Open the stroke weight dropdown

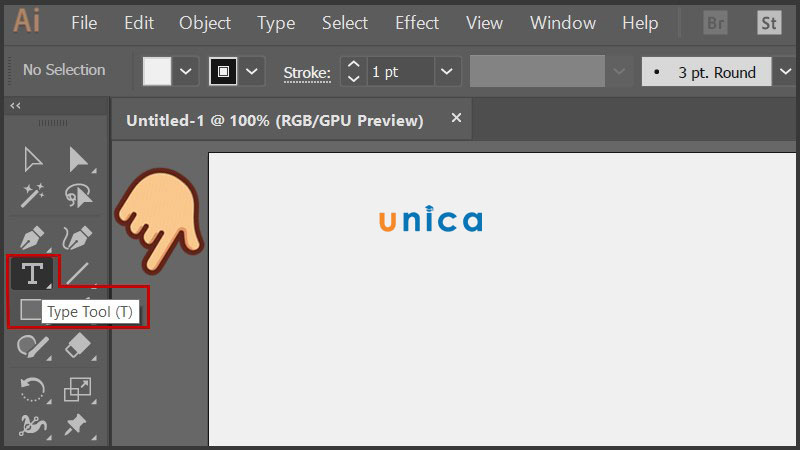[447, 71]
